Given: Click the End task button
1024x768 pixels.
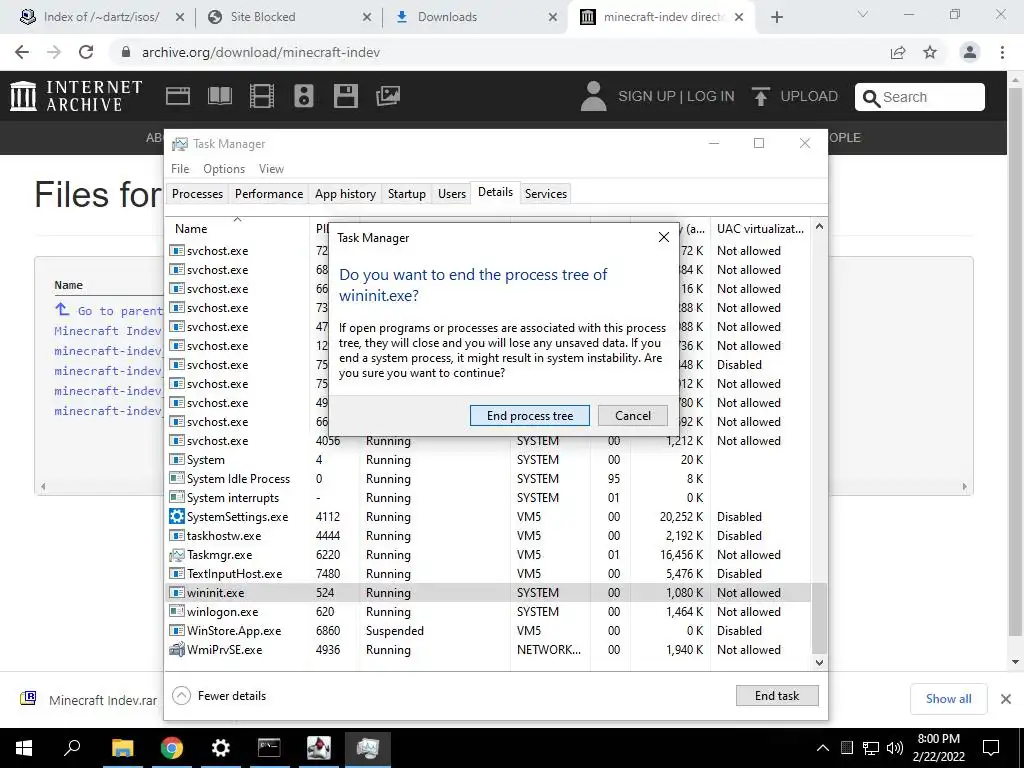Looking at the screenshot, I should pyautogui.click(x=776, y=696).
